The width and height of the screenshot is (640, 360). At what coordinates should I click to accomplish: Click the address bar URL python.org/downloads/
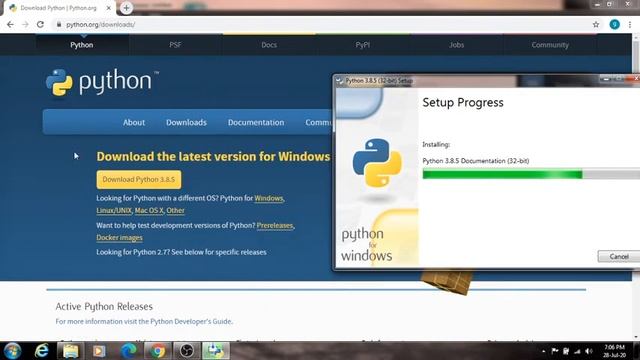point(100,24)
